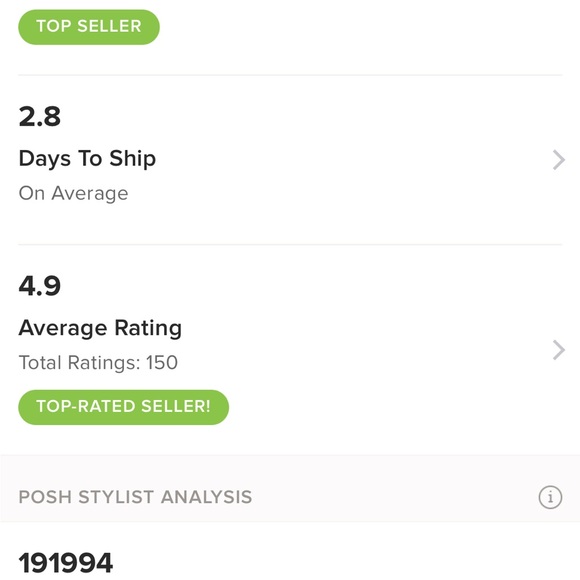Click the 191994 statistic number
Screen dimensions: 580x580
click(x=66, y=563)
